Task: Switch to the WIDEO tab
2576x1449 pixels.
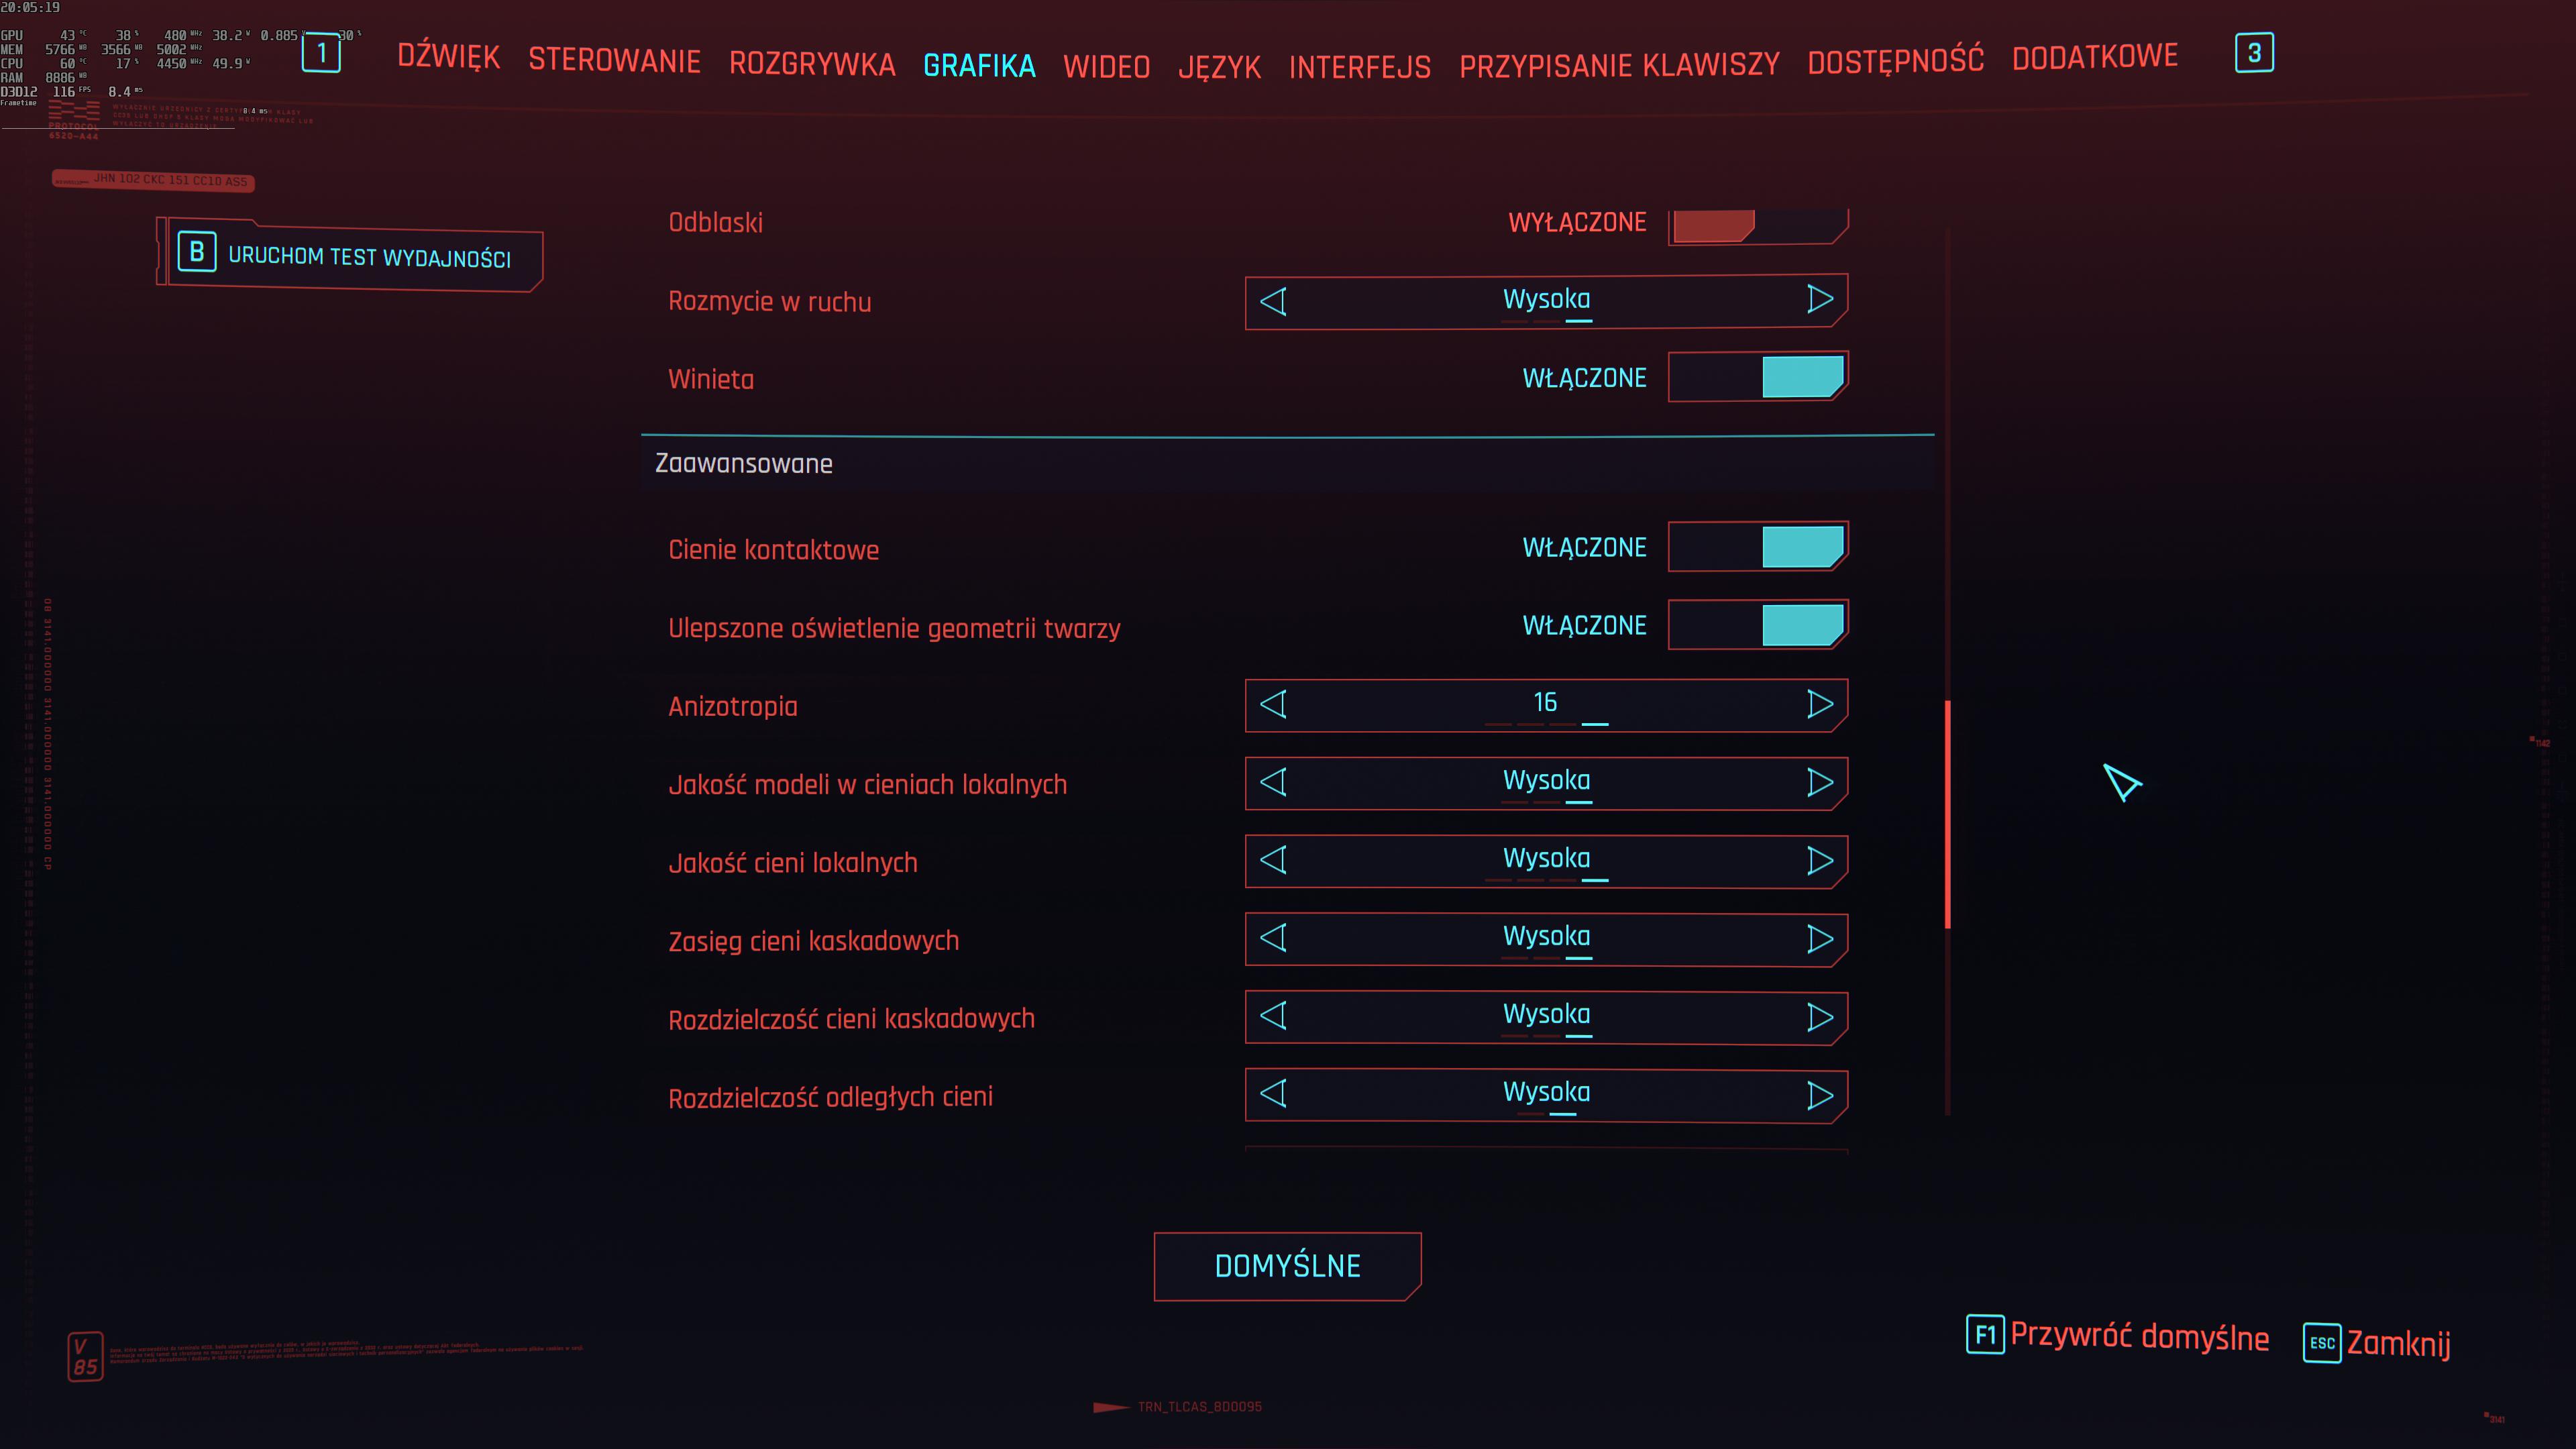Action: coord(1106,67)
